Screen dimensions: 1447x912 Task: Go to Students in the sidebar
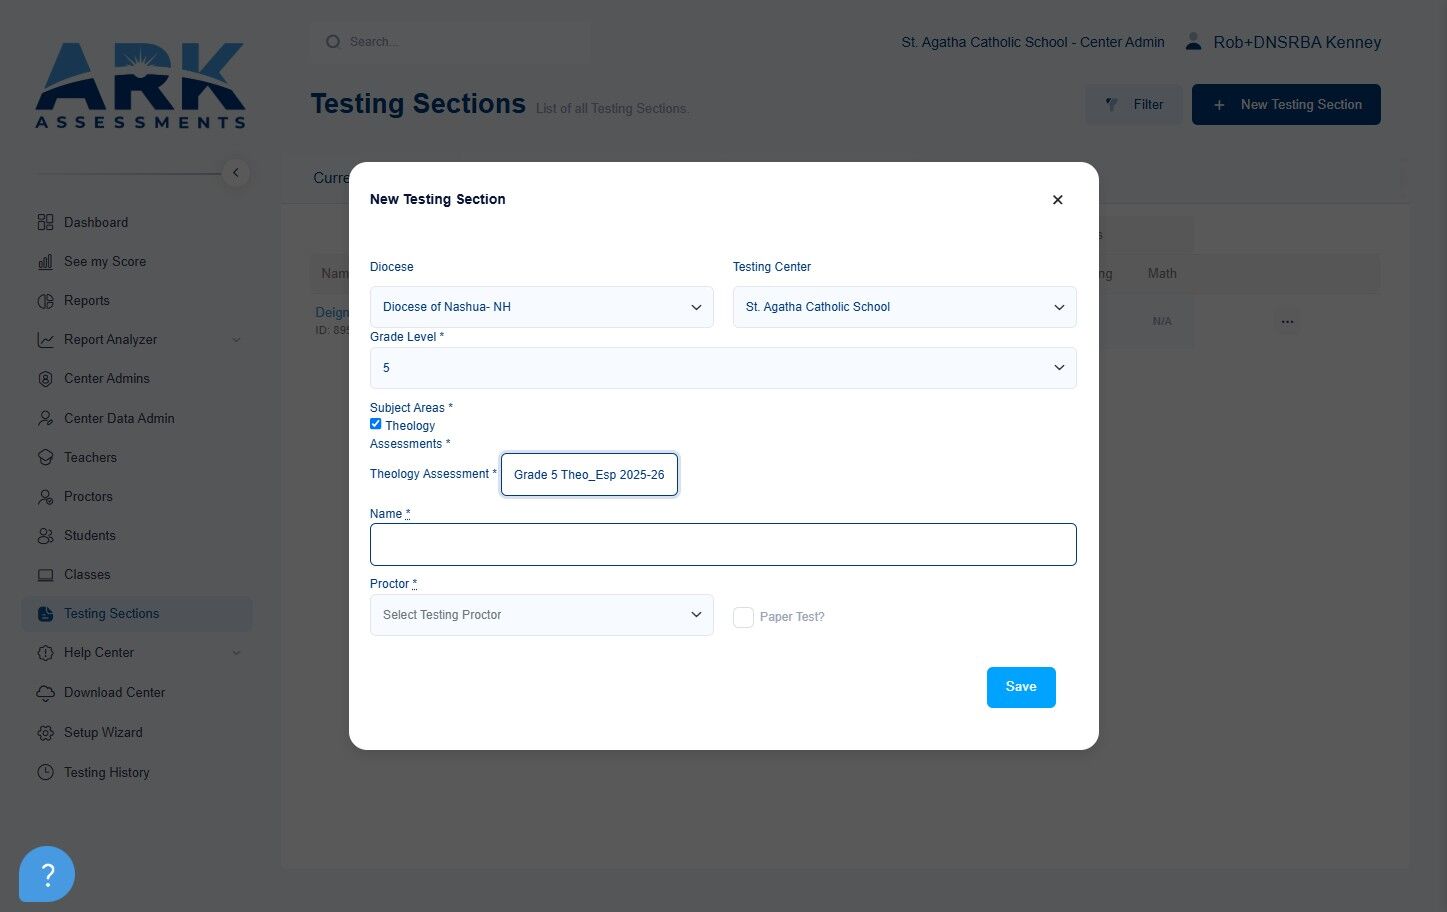pos(89,536)
